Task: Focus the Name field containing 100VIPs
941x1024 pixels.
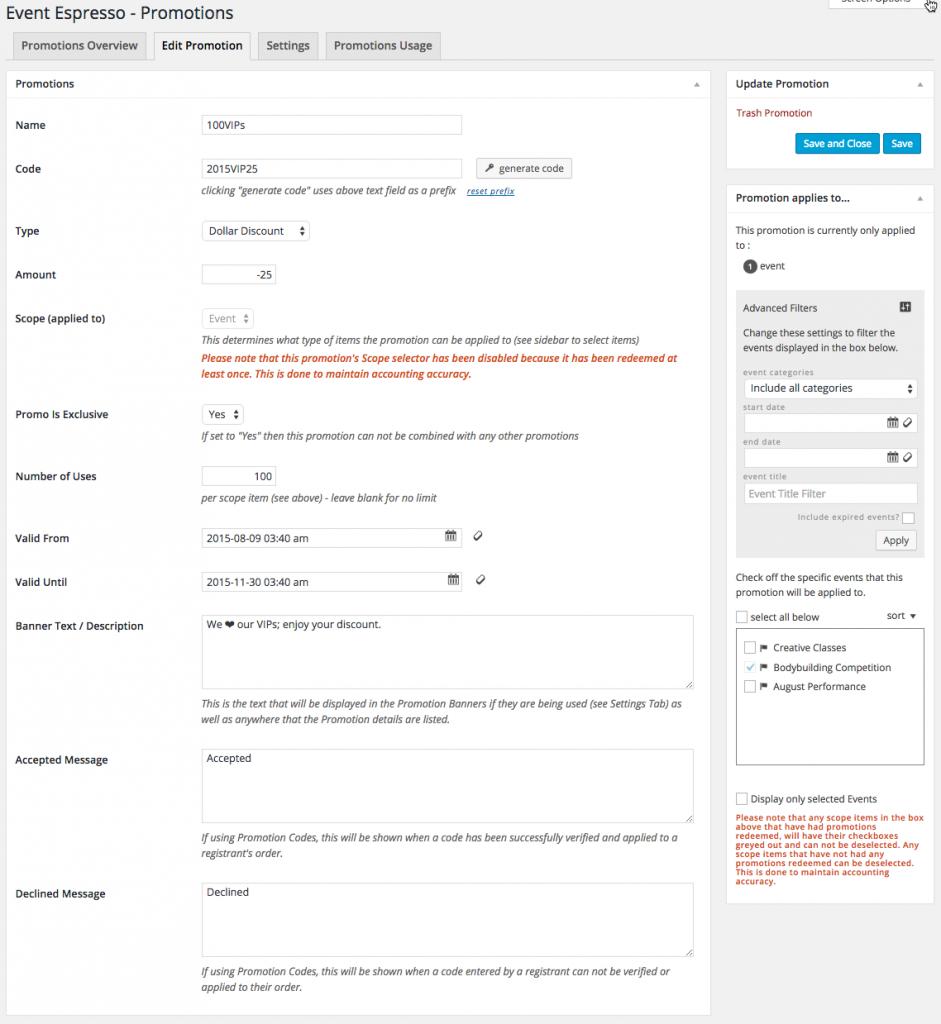Action: pyautogui.click(x=332, y=125)
